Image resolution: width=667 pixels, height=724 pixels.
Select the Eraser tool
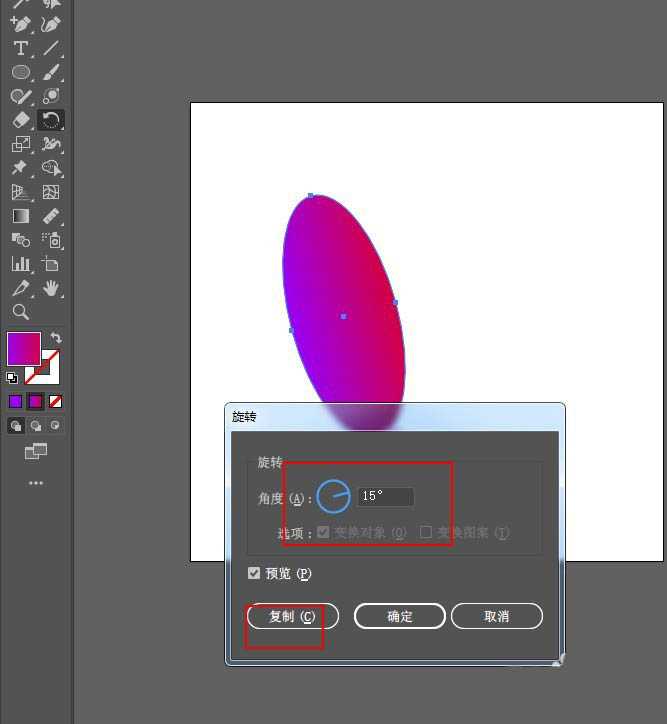[20, 120]
